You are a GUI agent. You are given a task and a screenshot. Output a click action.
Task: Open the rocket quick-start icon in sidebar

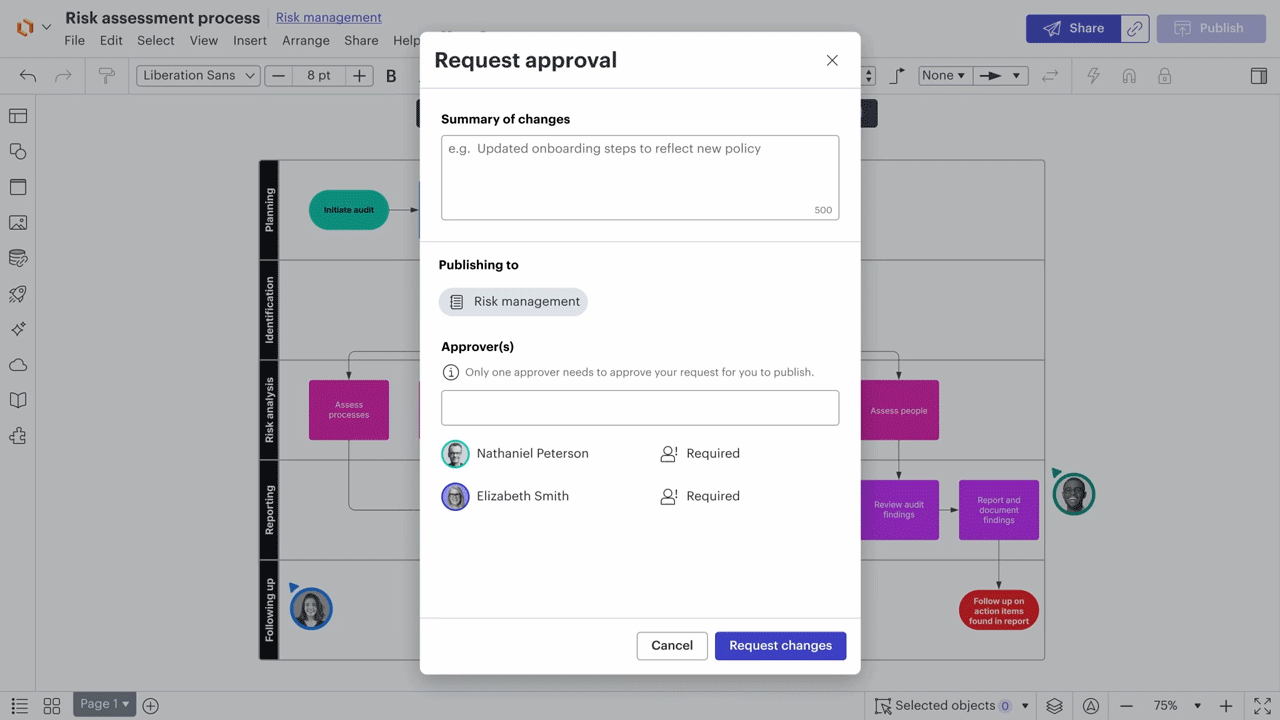pyautogui.click(x=18, y=294)
